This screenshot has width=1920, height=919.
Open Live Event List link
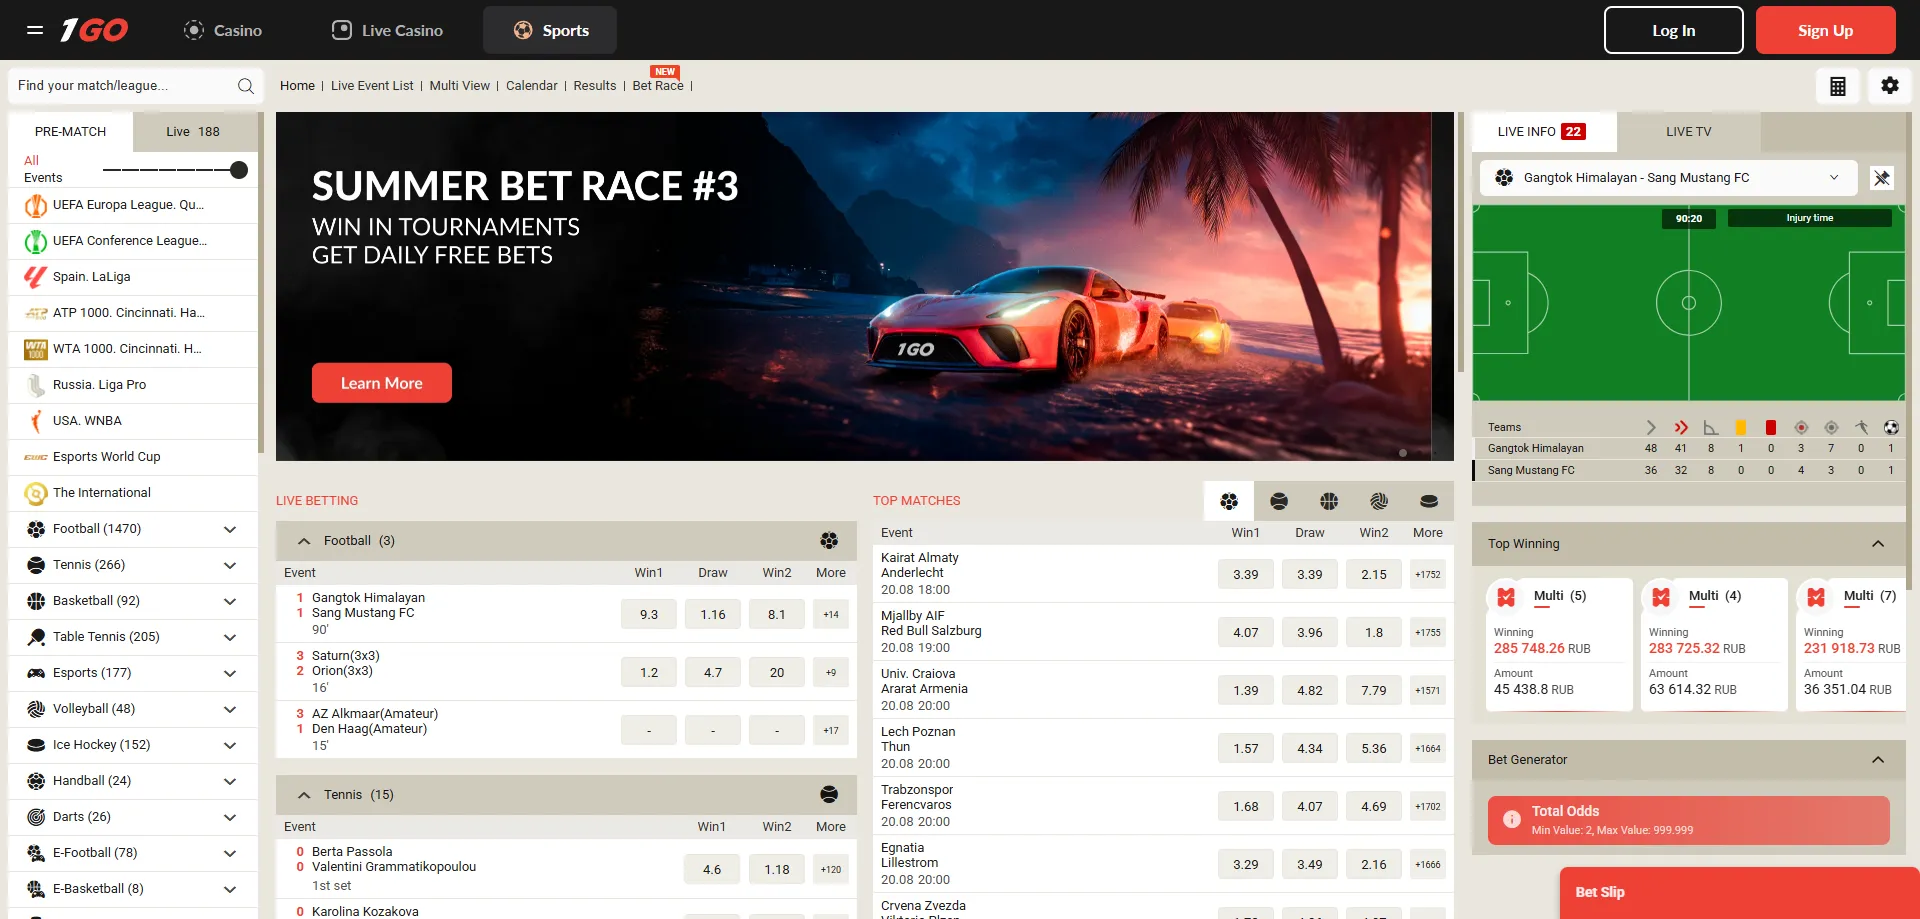(372, 86)
